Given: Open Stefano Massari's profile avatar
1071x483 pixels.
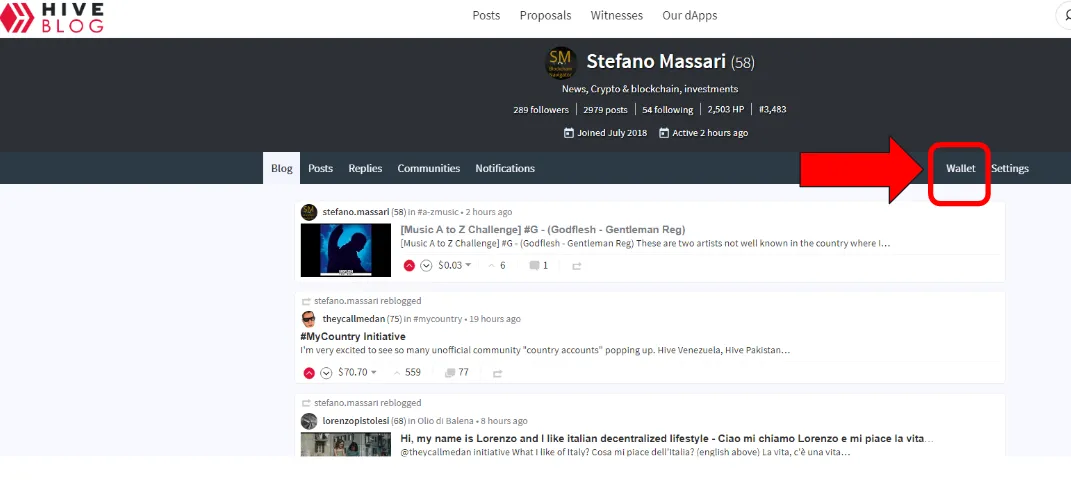Looking at the screenshot, I should [x=561, y=63].
